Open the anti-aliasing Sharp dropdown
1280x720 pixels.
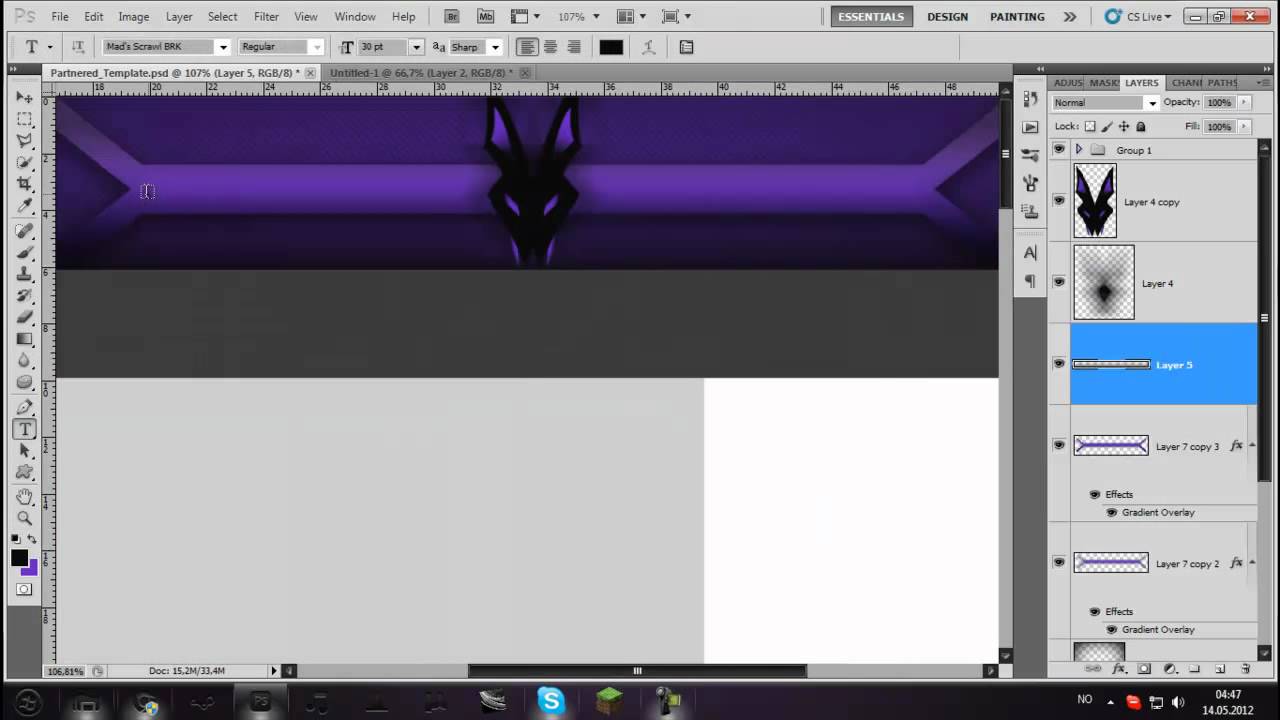coord(494,47)
